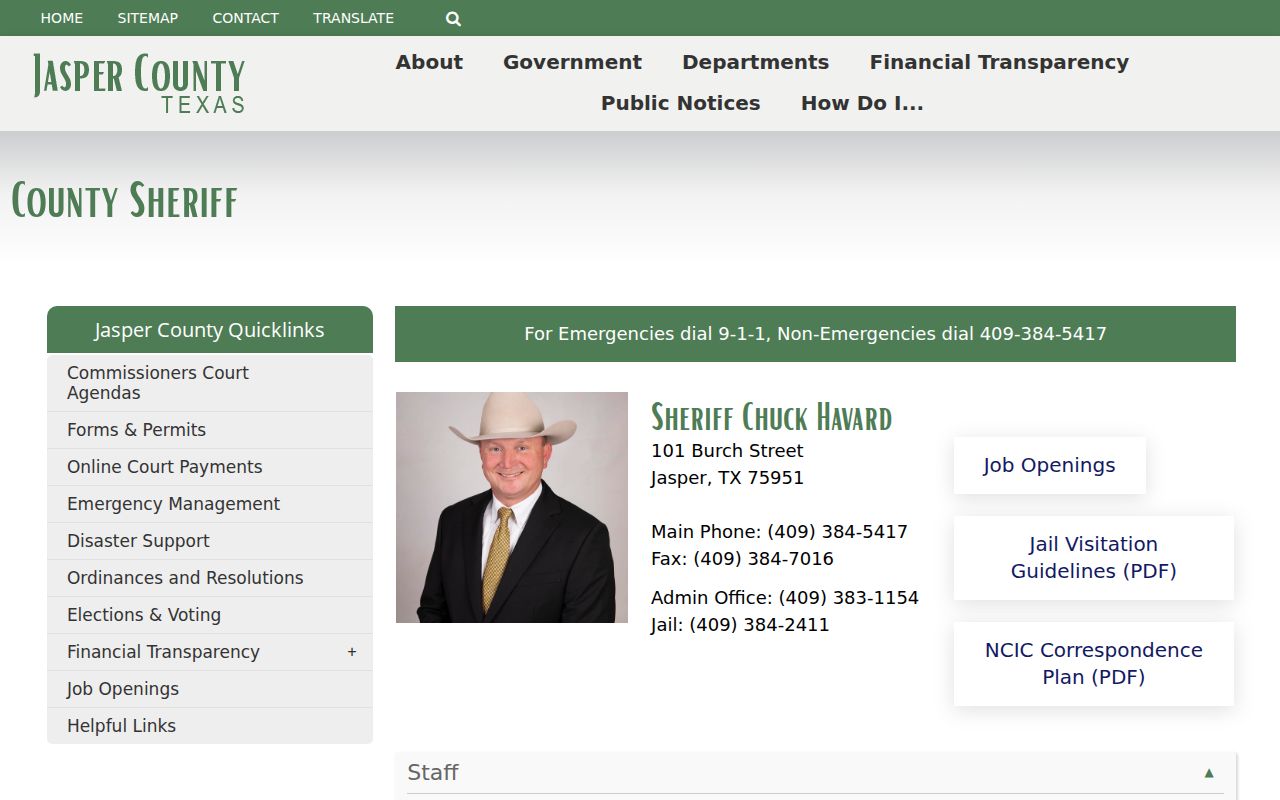Click the 101 Burch Street address line
The image size is (1280, 800).
click(x=727, y=451)
